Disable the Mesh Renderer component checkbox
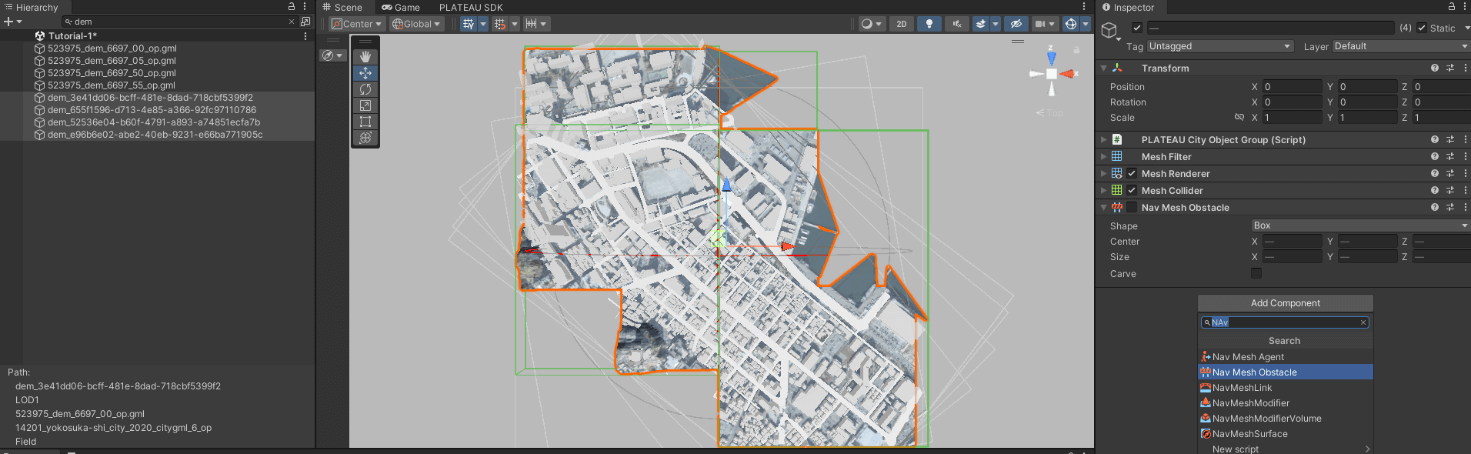Viewport: 1471px width, 454px height. coord(1132,174)
